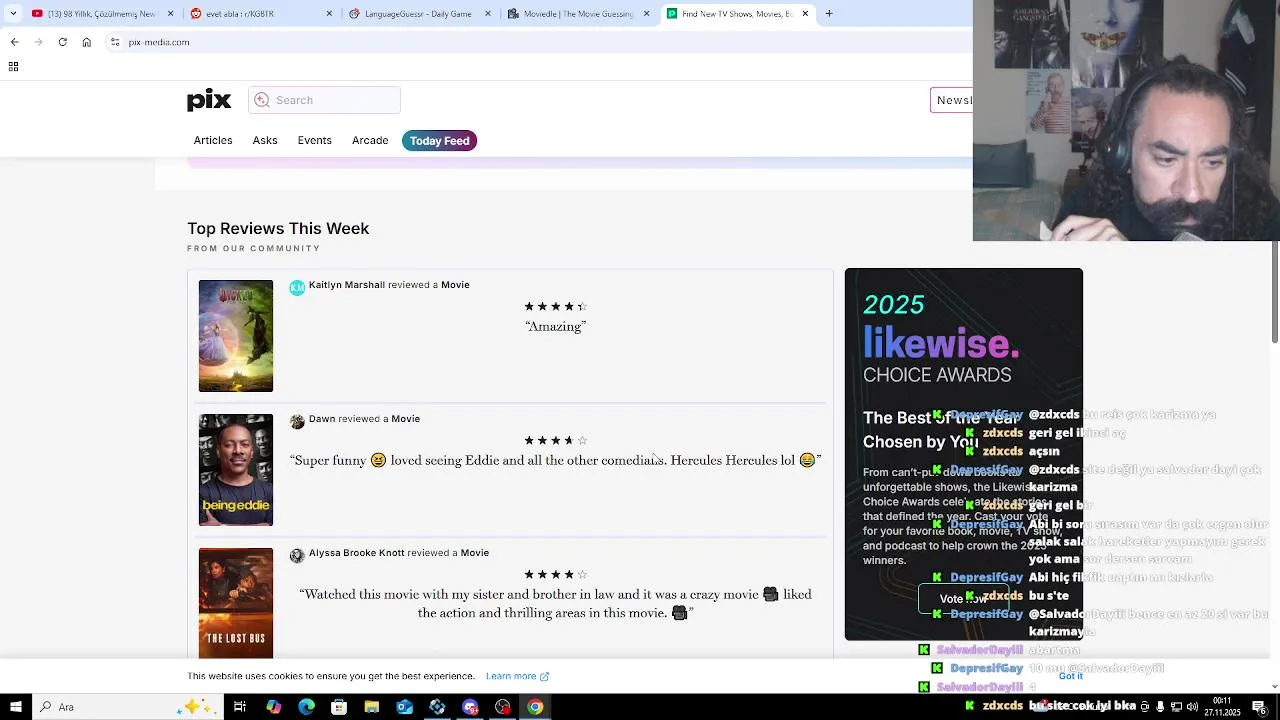Click the browser forward arrow
1280x720 pixels.
(x=38, y=42)
